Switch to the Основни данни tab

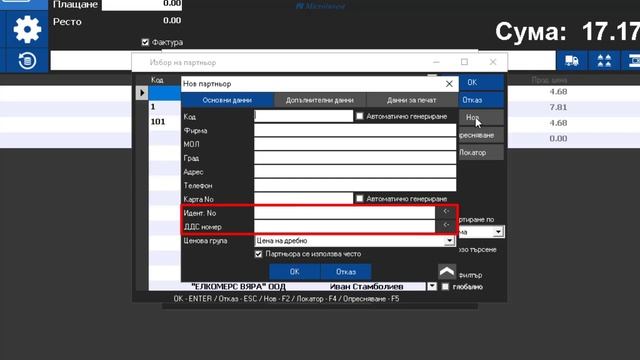227,100
